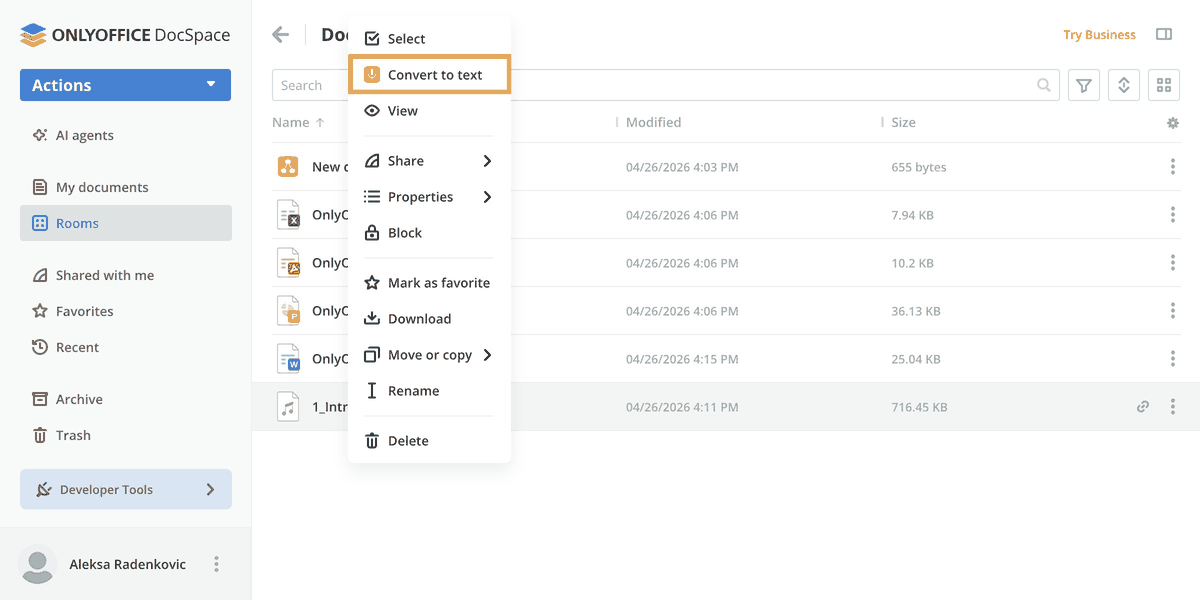Screen dimensions: 1200x600
Task: Open user profile options menu
Action: [216, 564]
